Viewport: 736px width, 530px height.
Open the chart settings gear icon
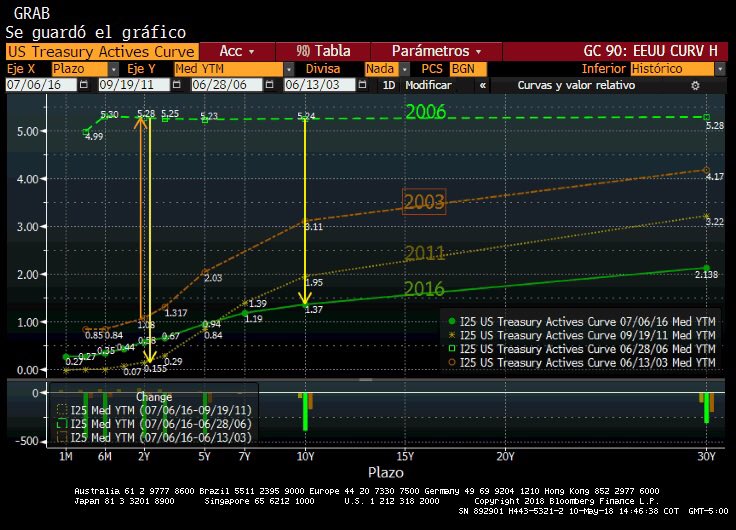(695, 85)
